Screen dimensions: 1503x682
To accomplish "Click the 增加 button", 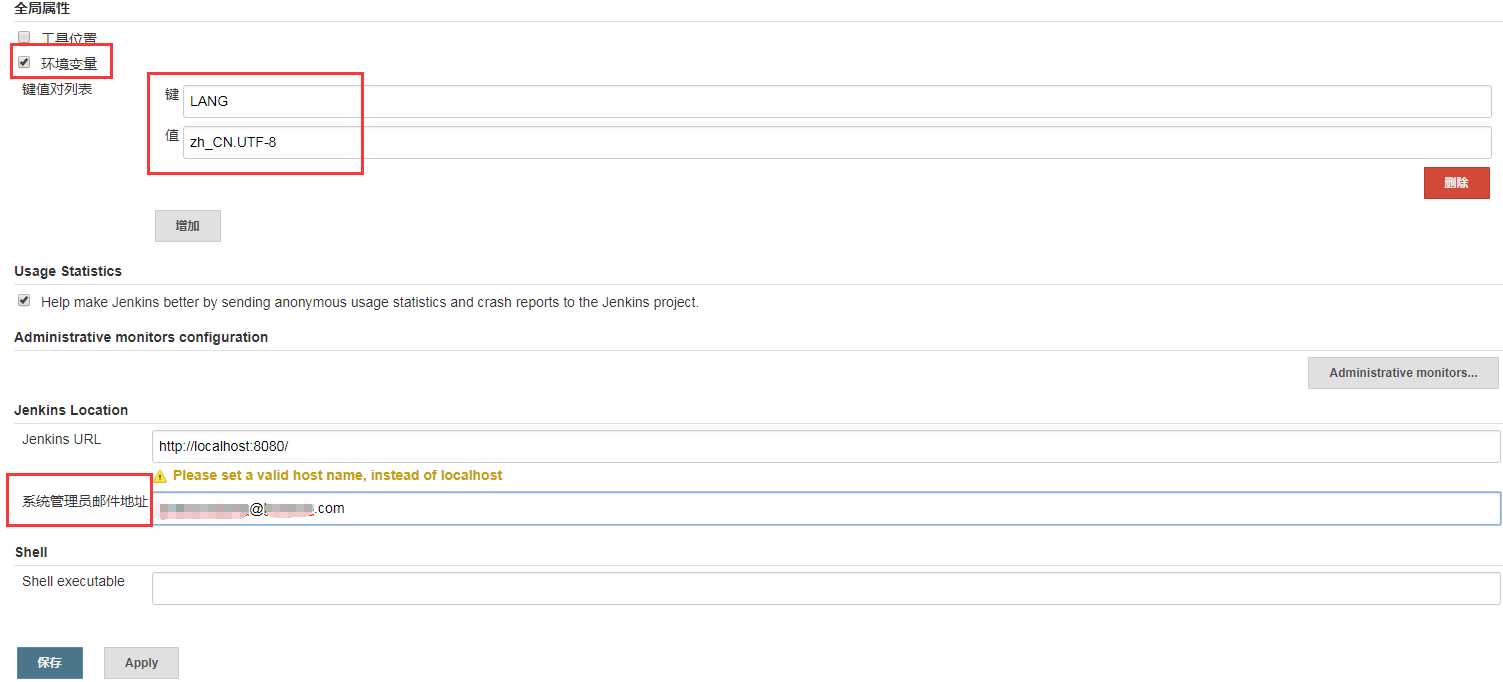I will point(187,226).
